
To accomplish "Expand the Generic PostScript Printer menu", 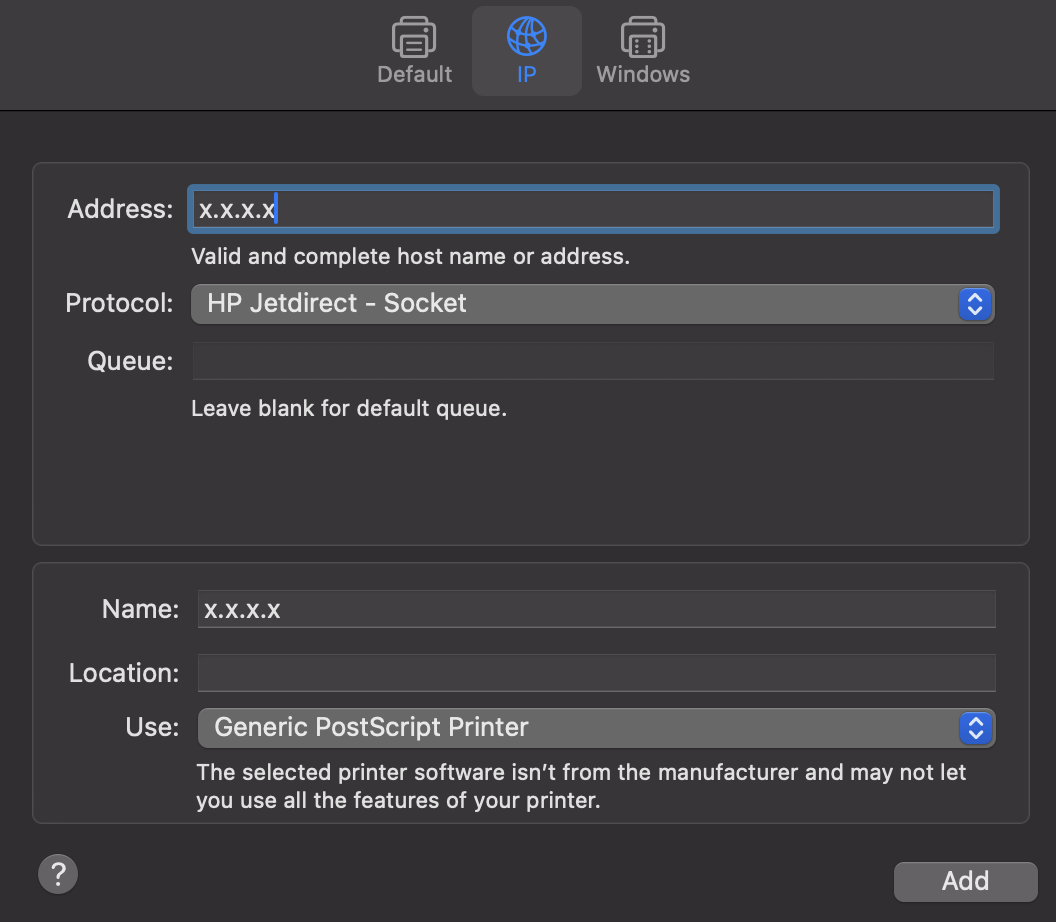I will 580,728.
